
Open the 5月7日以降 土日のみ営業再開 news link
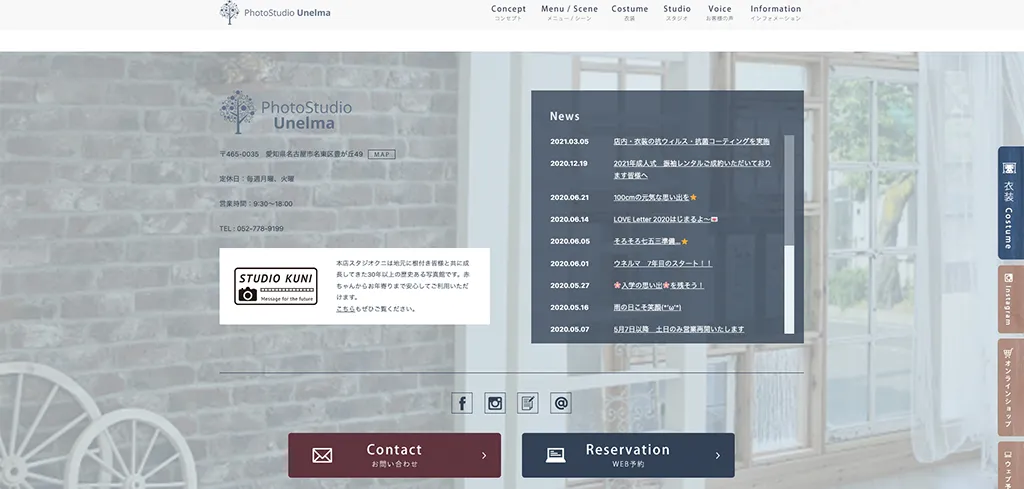(679, 330)
